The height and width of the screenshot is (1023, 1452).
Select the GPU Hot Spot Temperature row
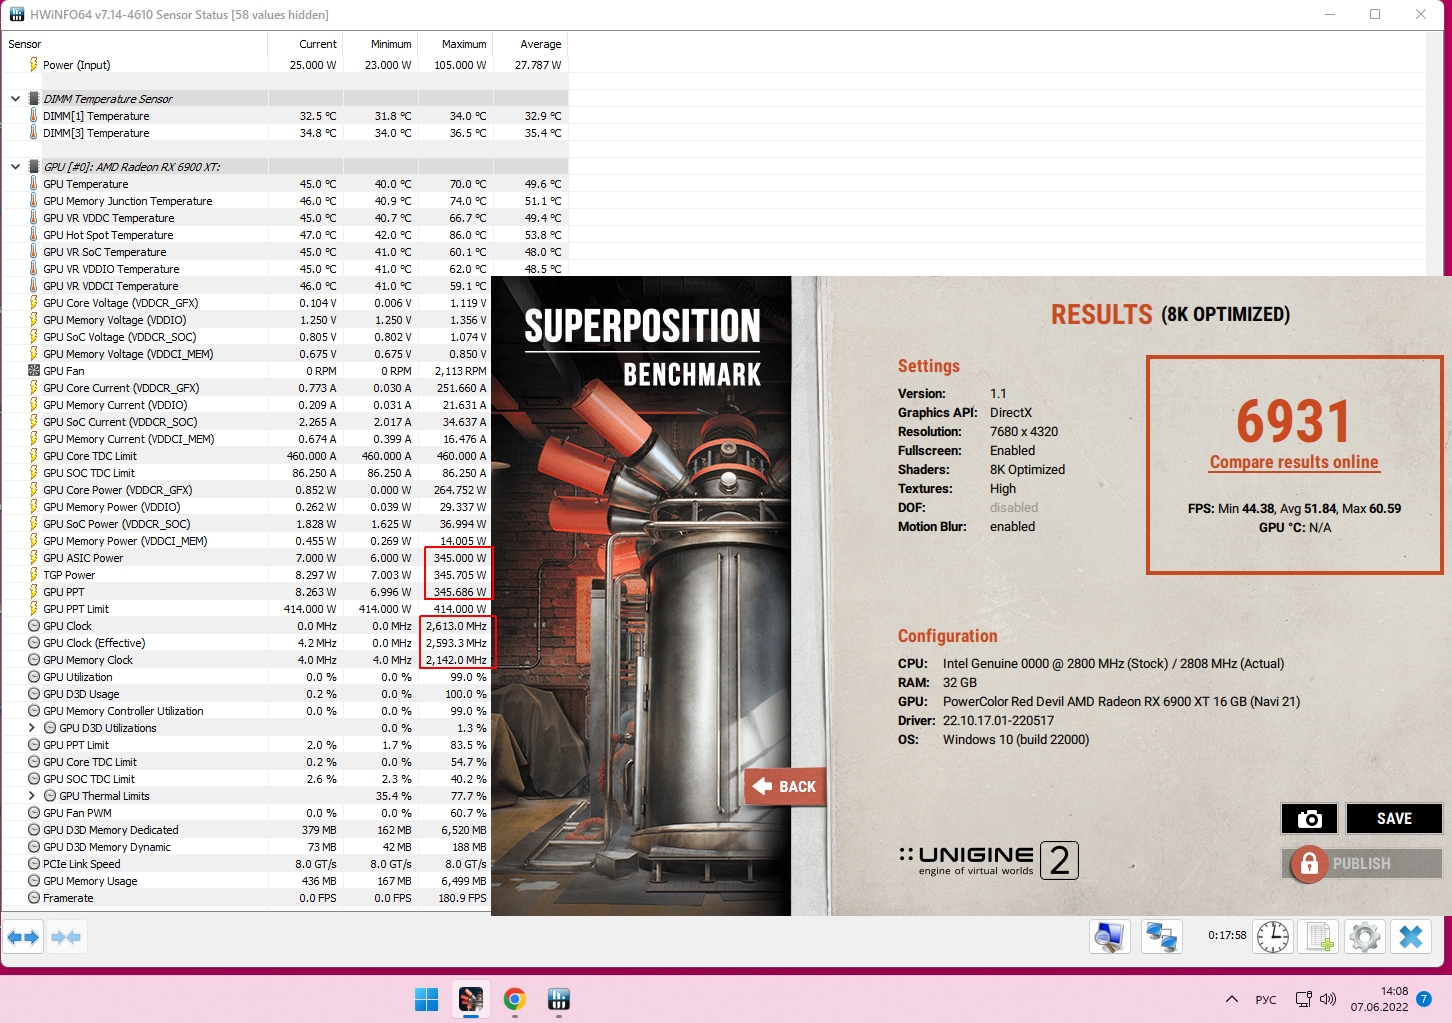pyautogui.click(x=285, y=235)
